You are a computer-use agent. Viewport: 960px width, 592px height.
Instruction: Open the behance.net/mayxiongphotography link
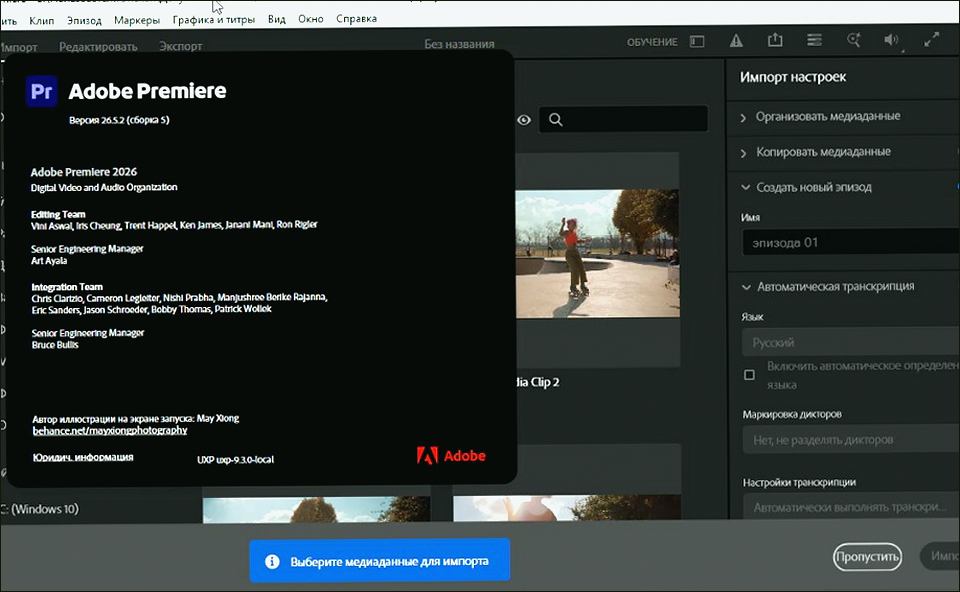pos(110,430)
